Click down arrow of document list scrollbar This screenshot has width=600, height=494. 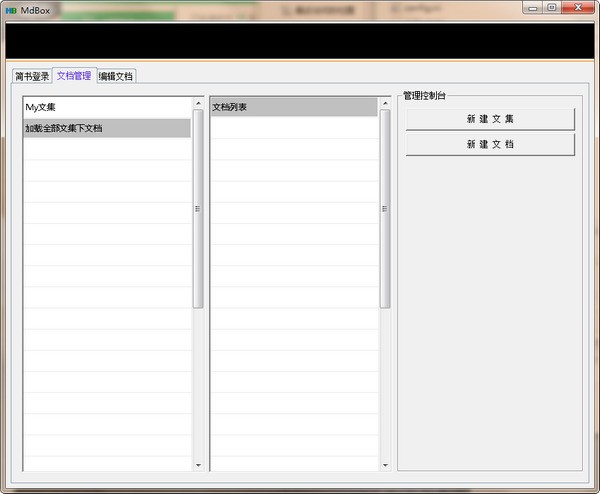[x=385, y=465]
